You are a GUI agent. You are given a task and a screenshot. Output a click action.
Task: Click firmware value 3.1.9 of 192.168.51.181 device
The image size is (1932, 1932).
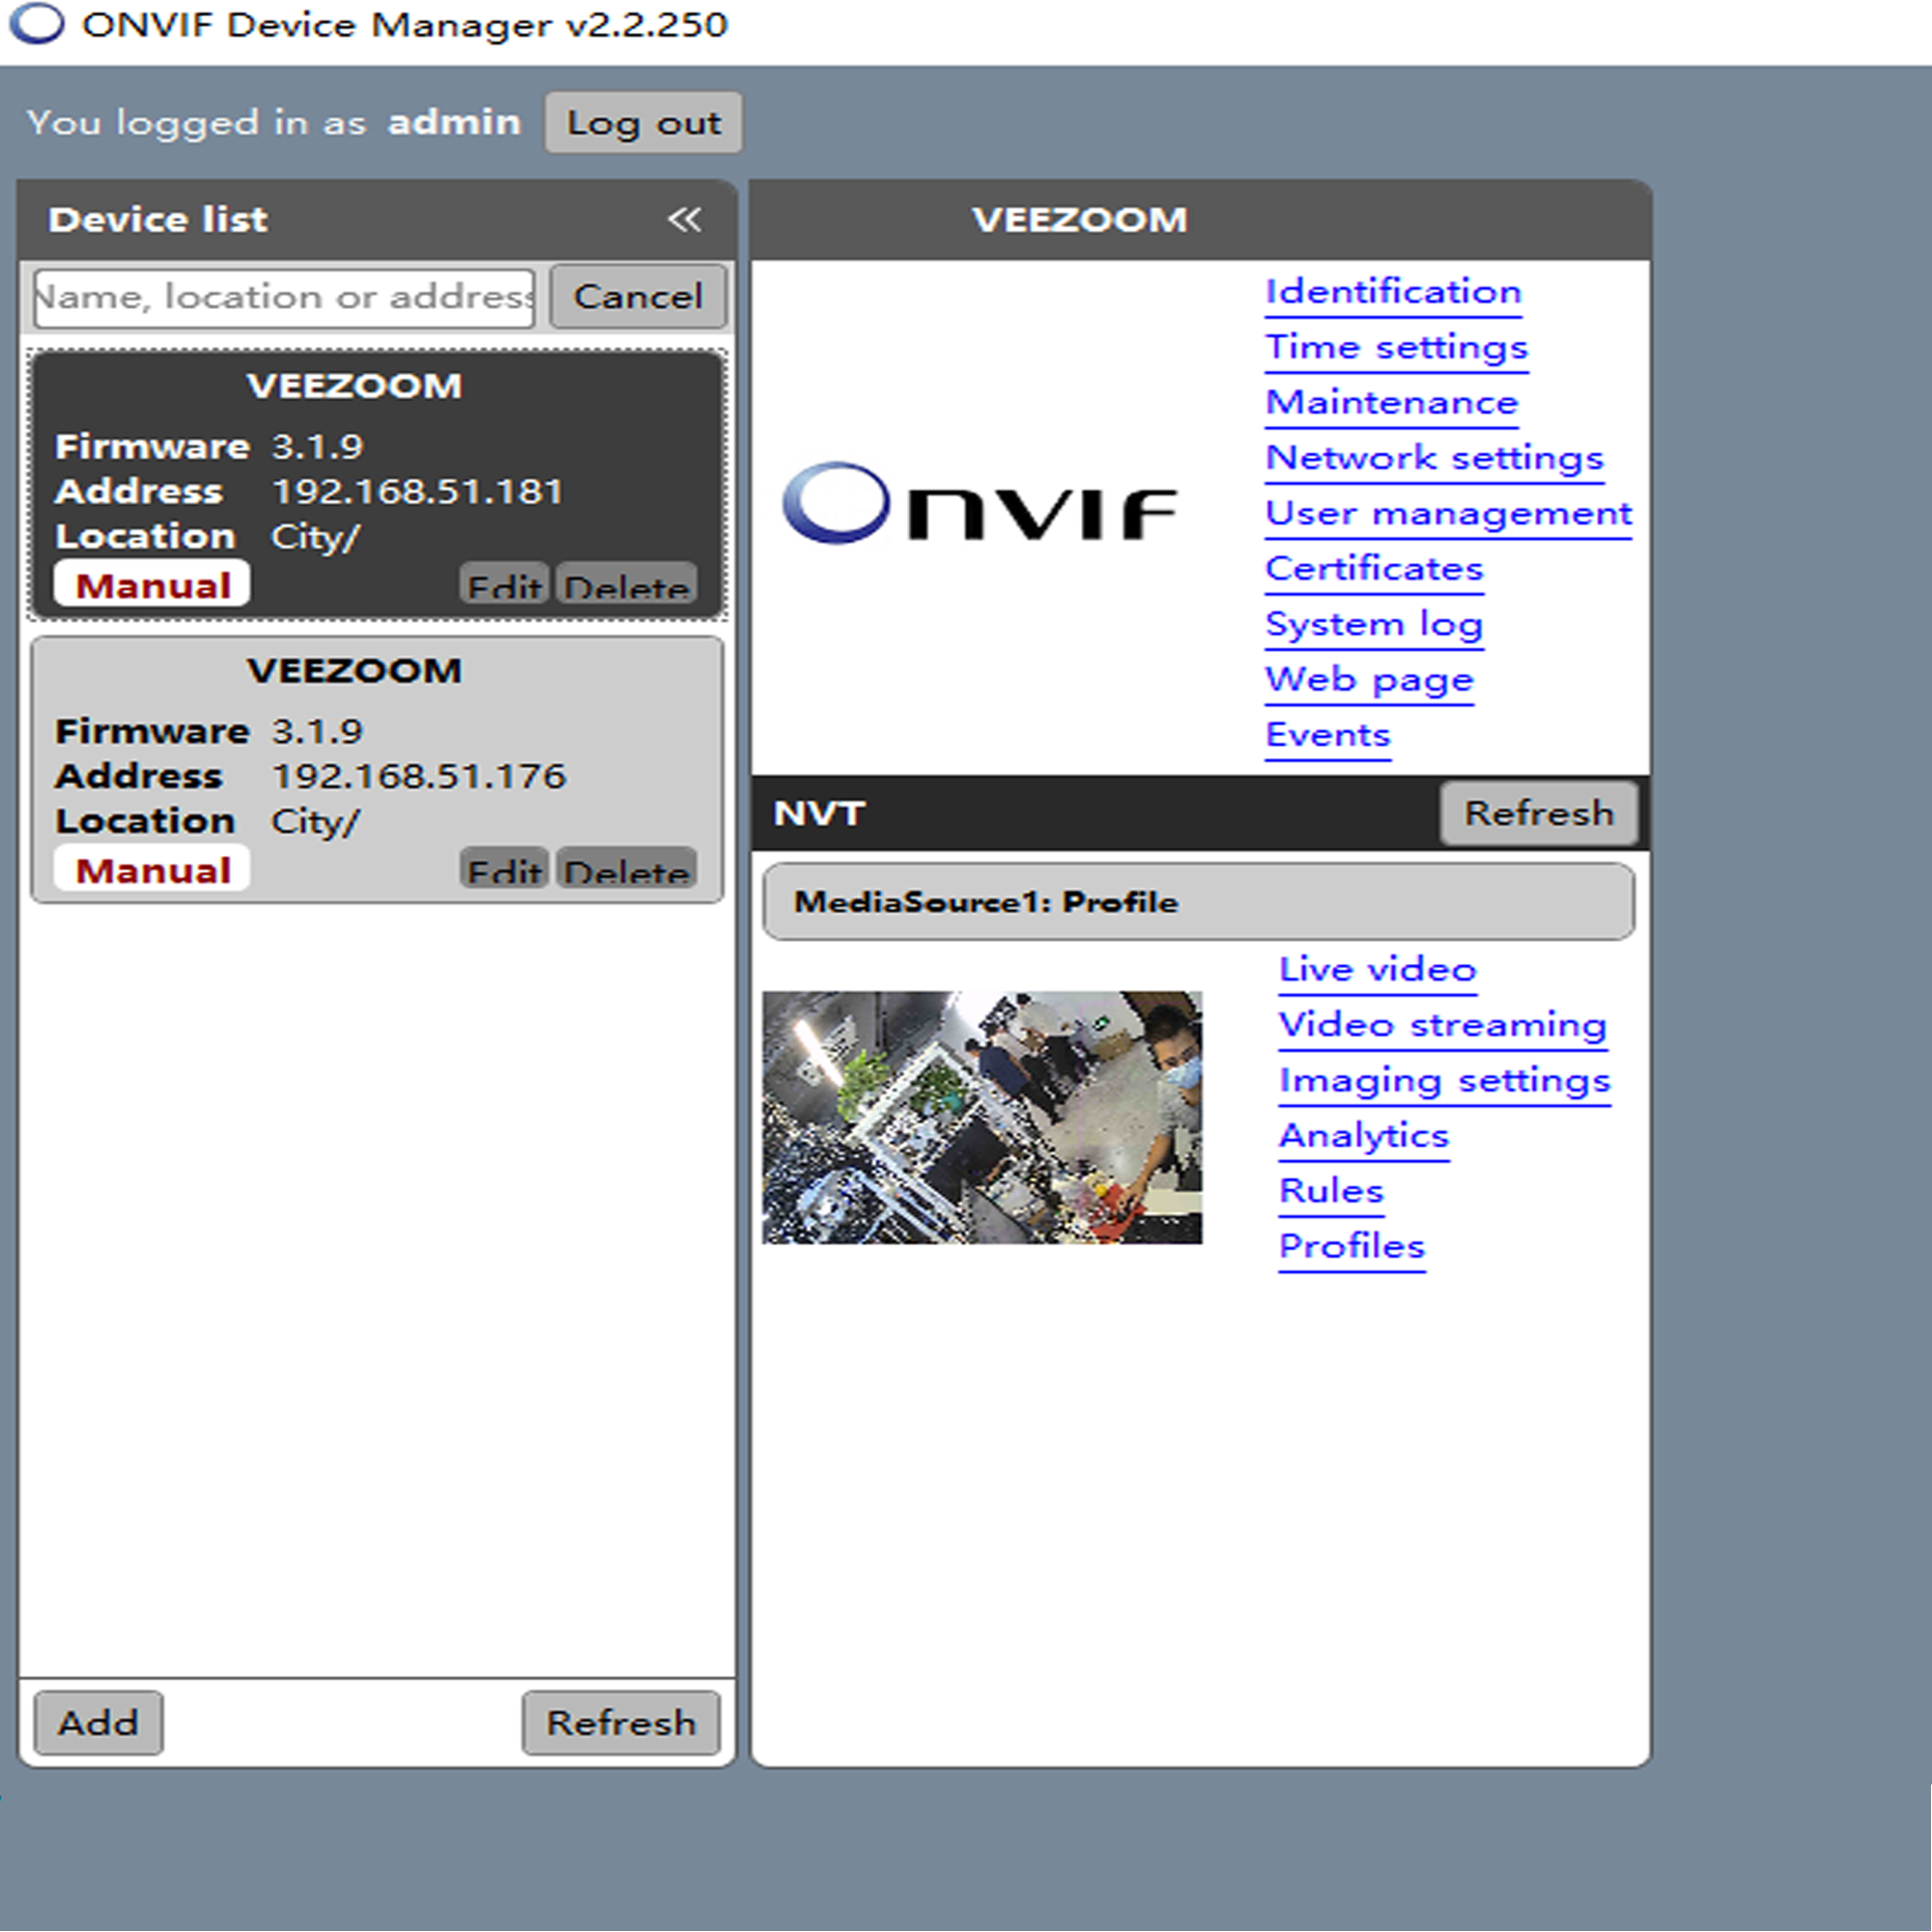317,446
